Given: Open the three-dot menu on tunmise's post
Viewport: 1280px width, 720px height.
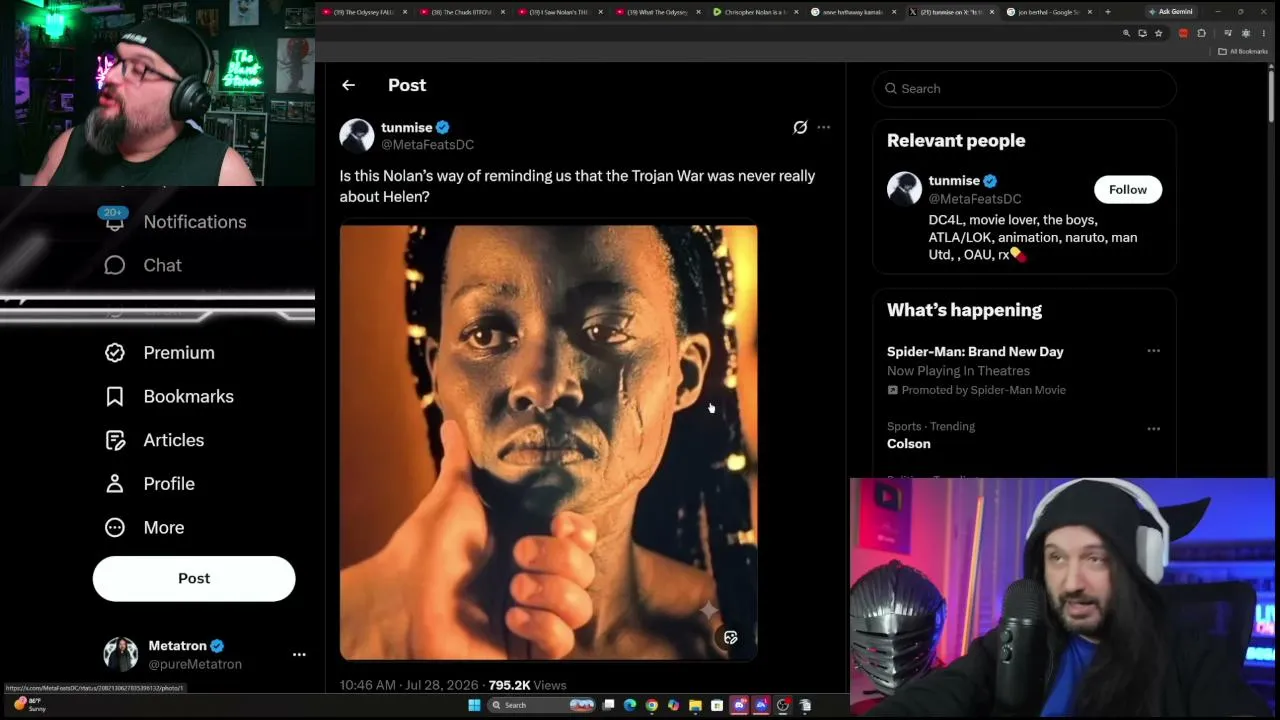Looking at the screenshot, I should tap(824, 127).
